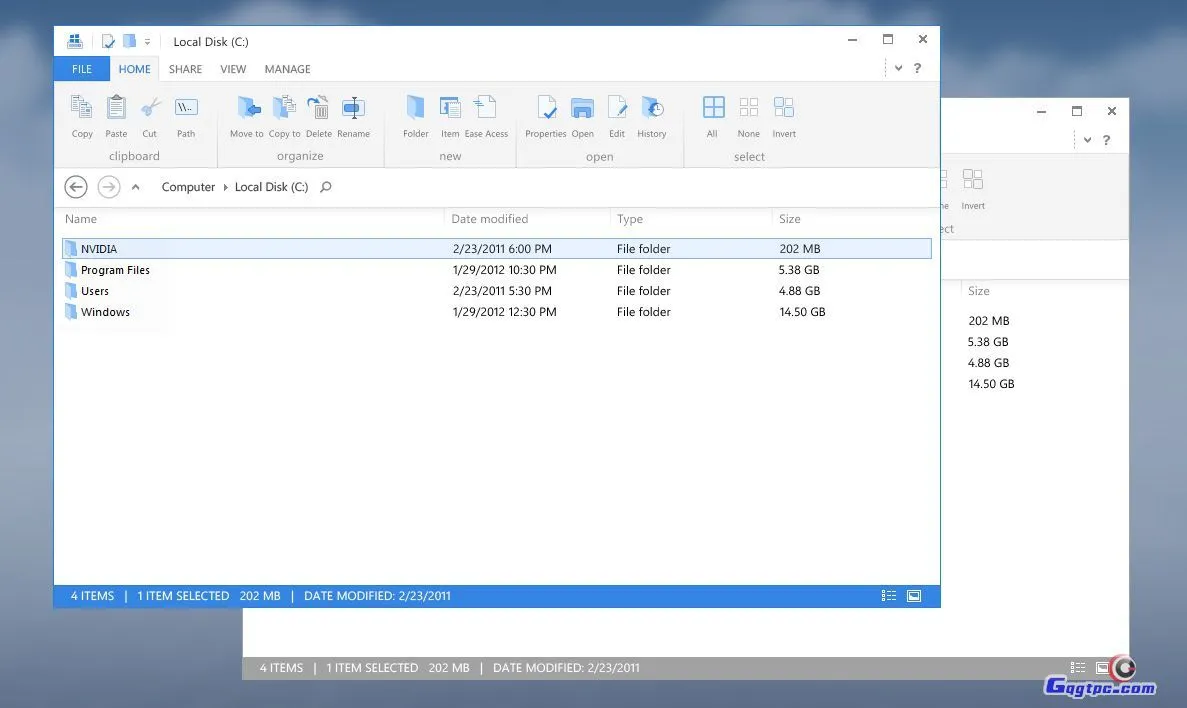Open the FILE menu tab
Screen dimensions: 1187x708
coord(82,69)
